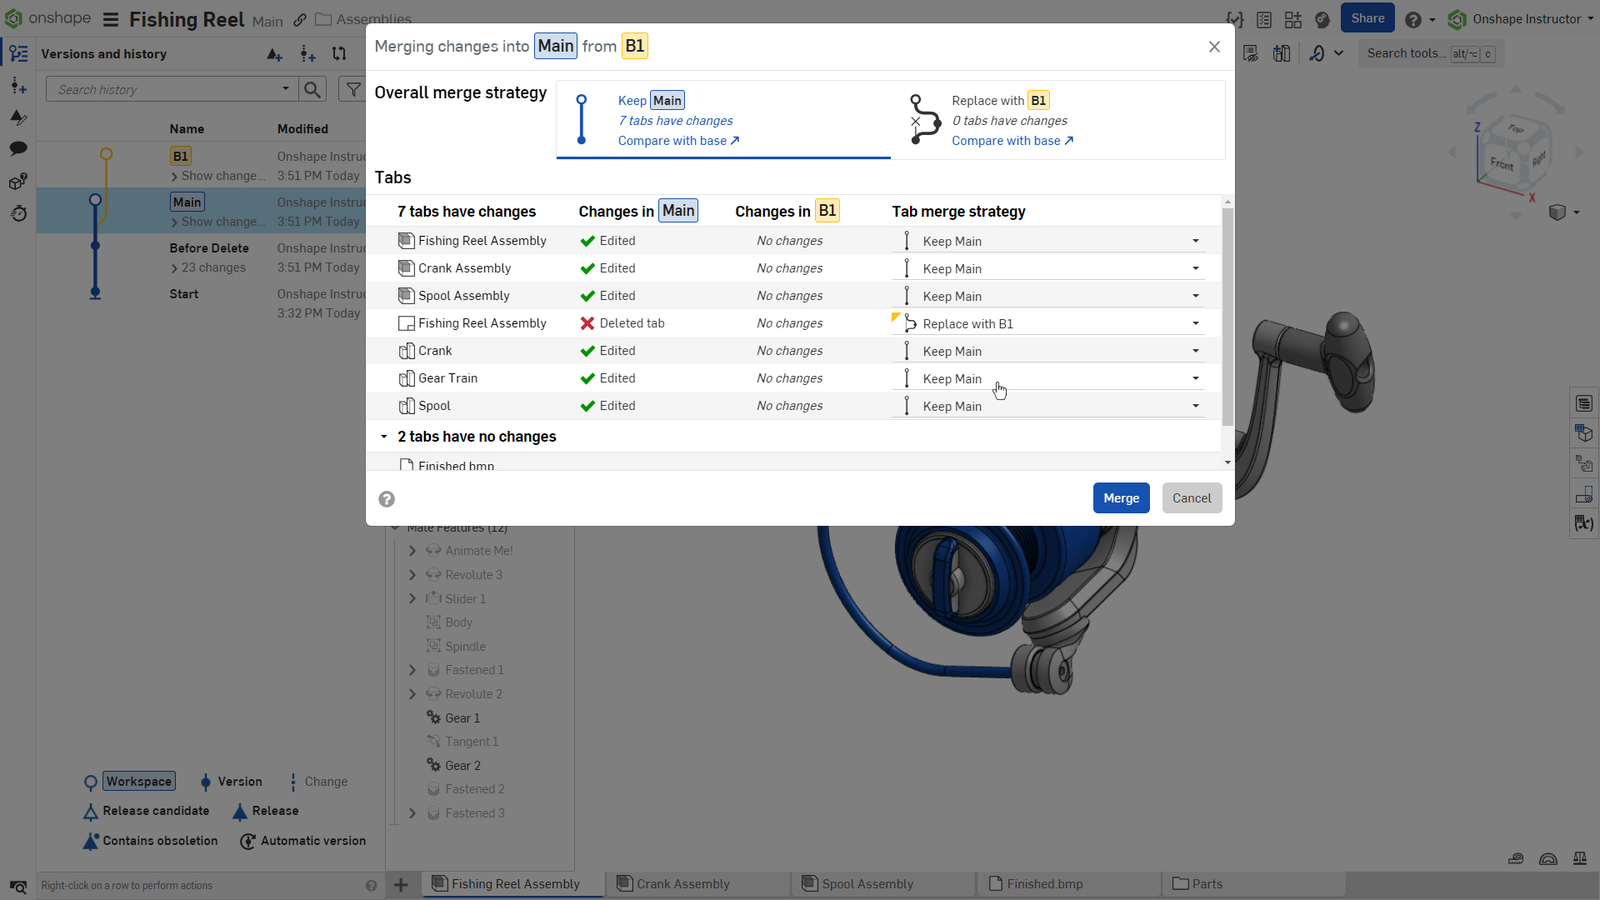This screenshot has height=900, width=1600.
Task: Click the Search history input field
Action: point(165,90)
